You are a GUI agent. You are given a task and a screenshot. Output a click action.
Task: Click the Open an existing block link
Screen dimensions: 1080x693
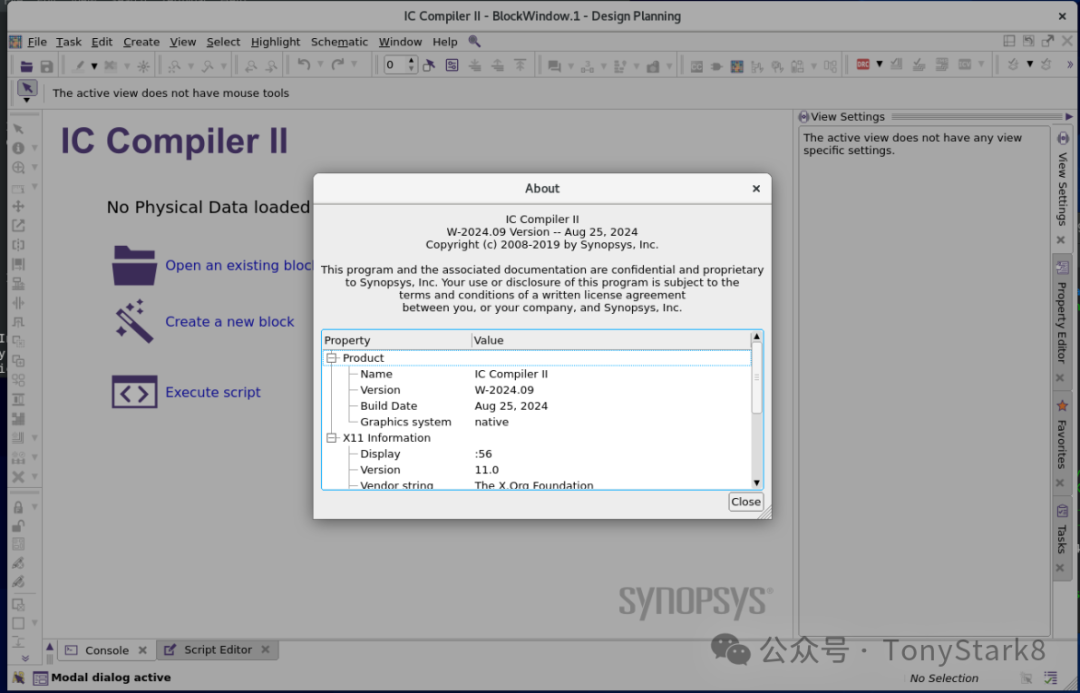[239, 265]
